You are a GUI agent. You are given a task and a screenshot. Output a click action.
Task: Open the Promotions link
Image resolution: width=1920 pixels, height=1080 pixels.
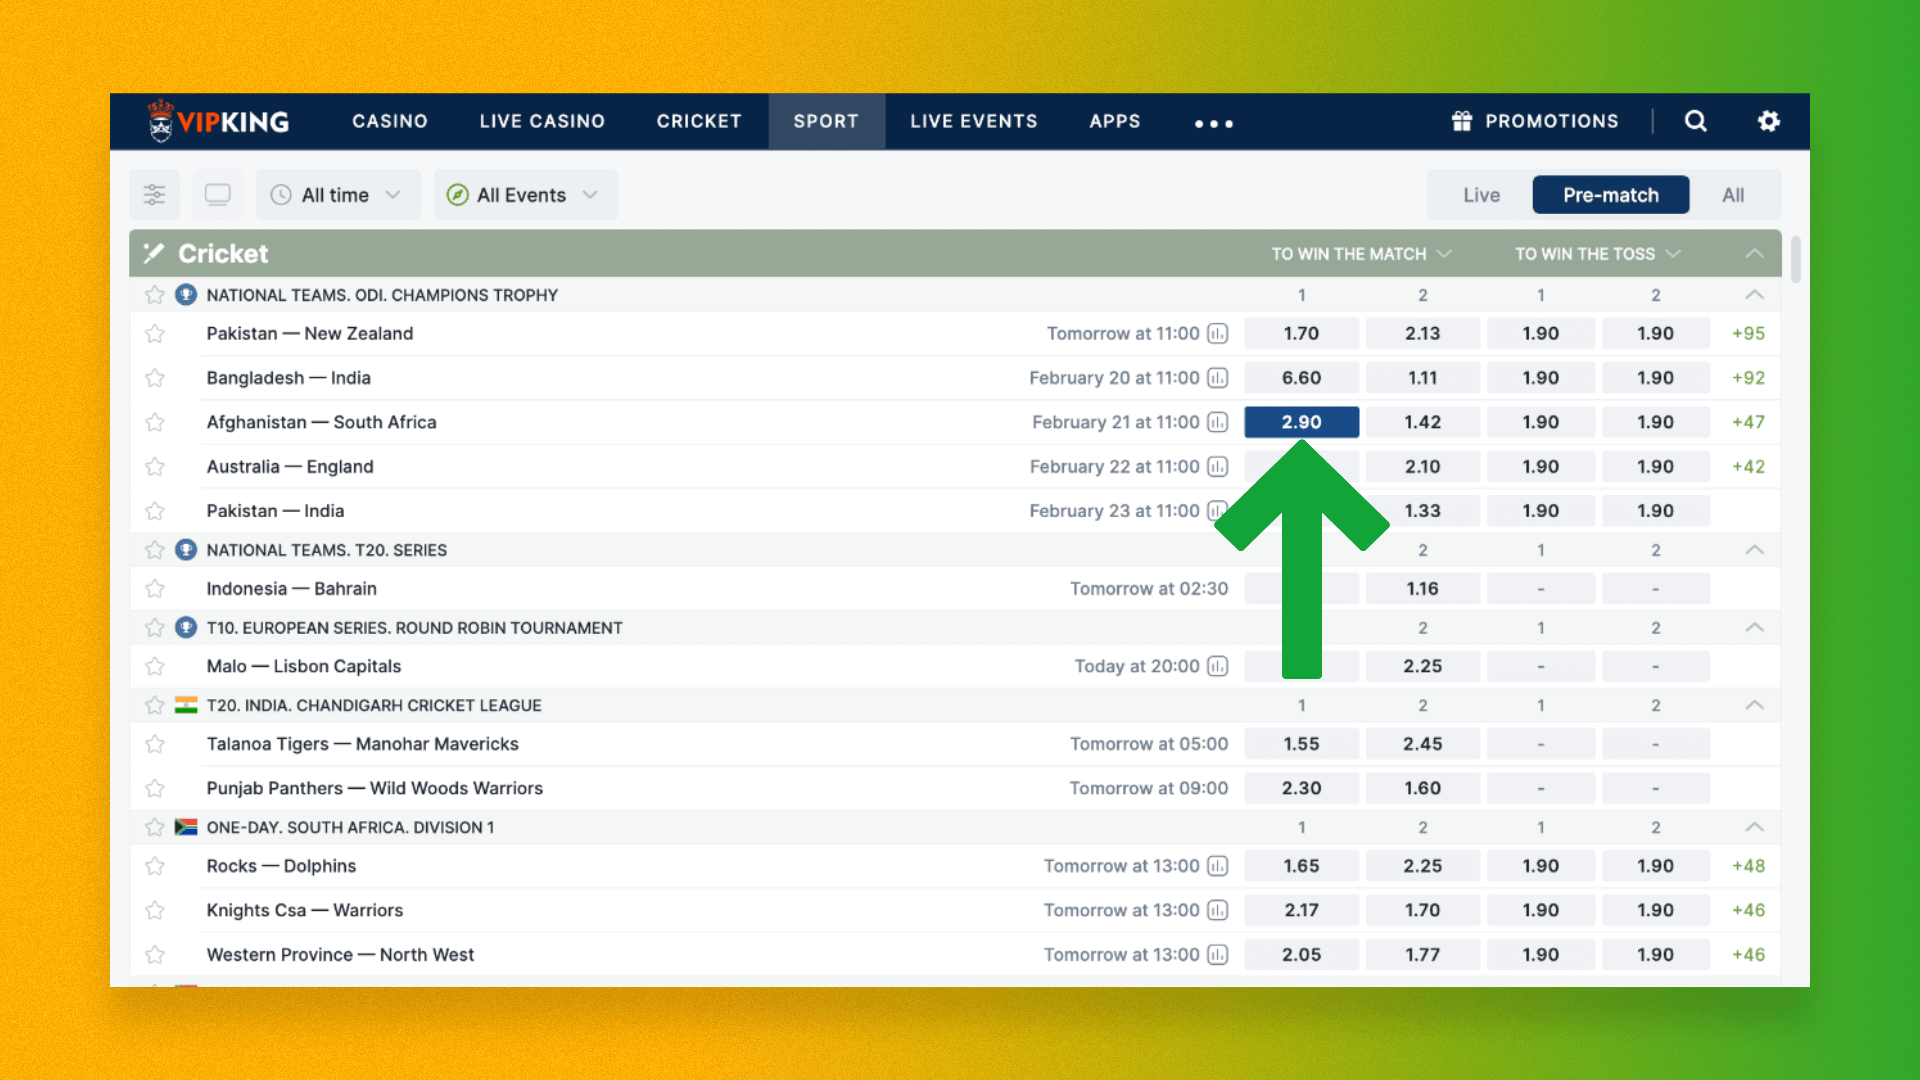pyautogui.click(x=1536, y=121)
